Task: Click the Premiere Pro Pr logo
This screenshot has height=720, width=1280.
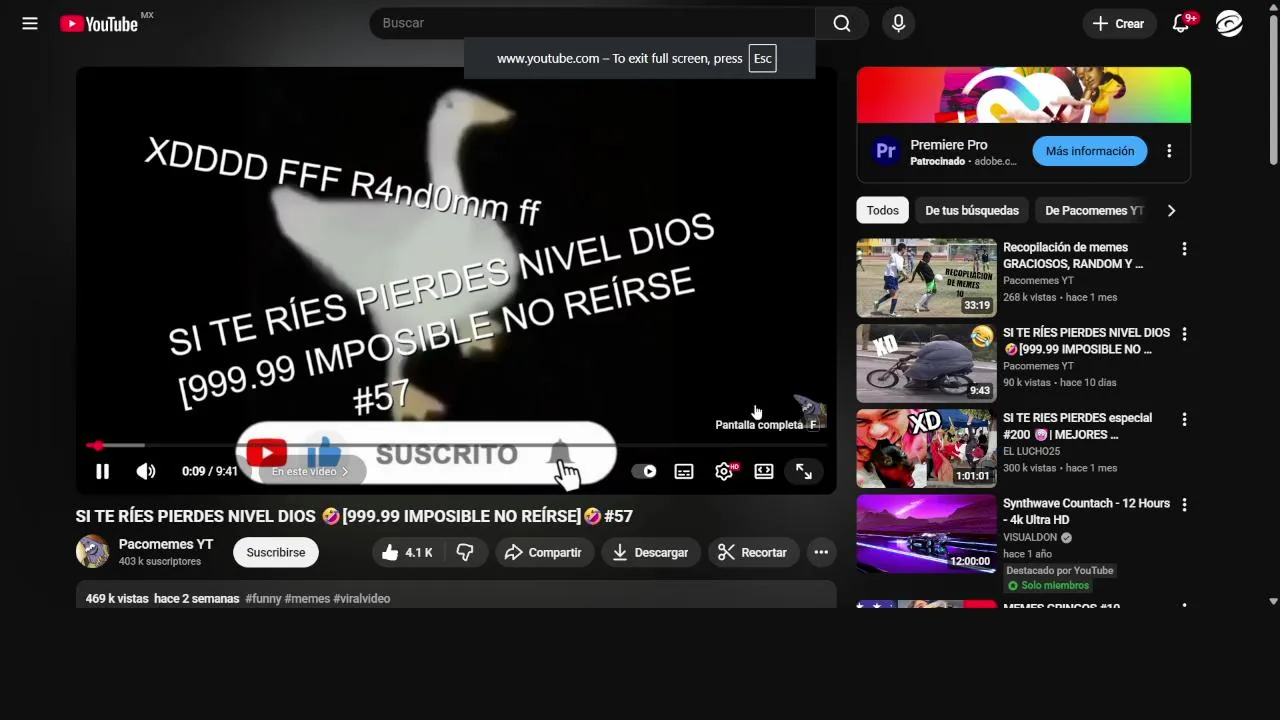Action: point(886,151)
